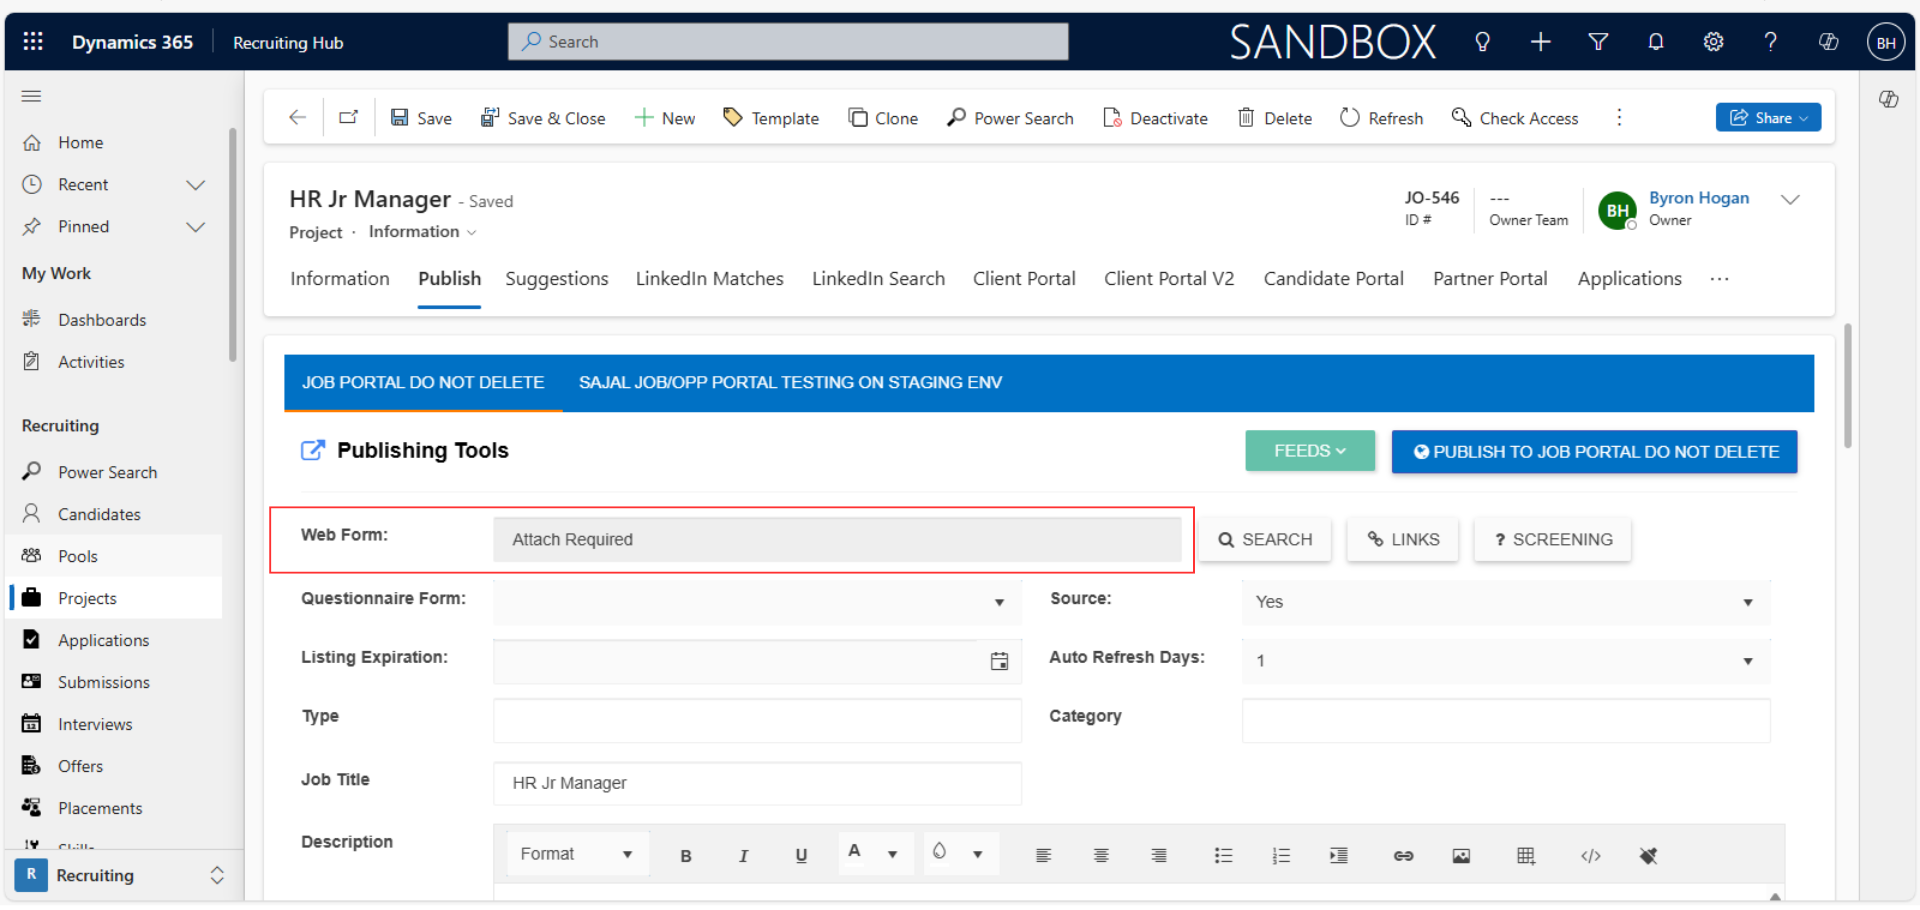Click the Deactivate command
Screen dimensions: 1920x910
point(1155,118)
